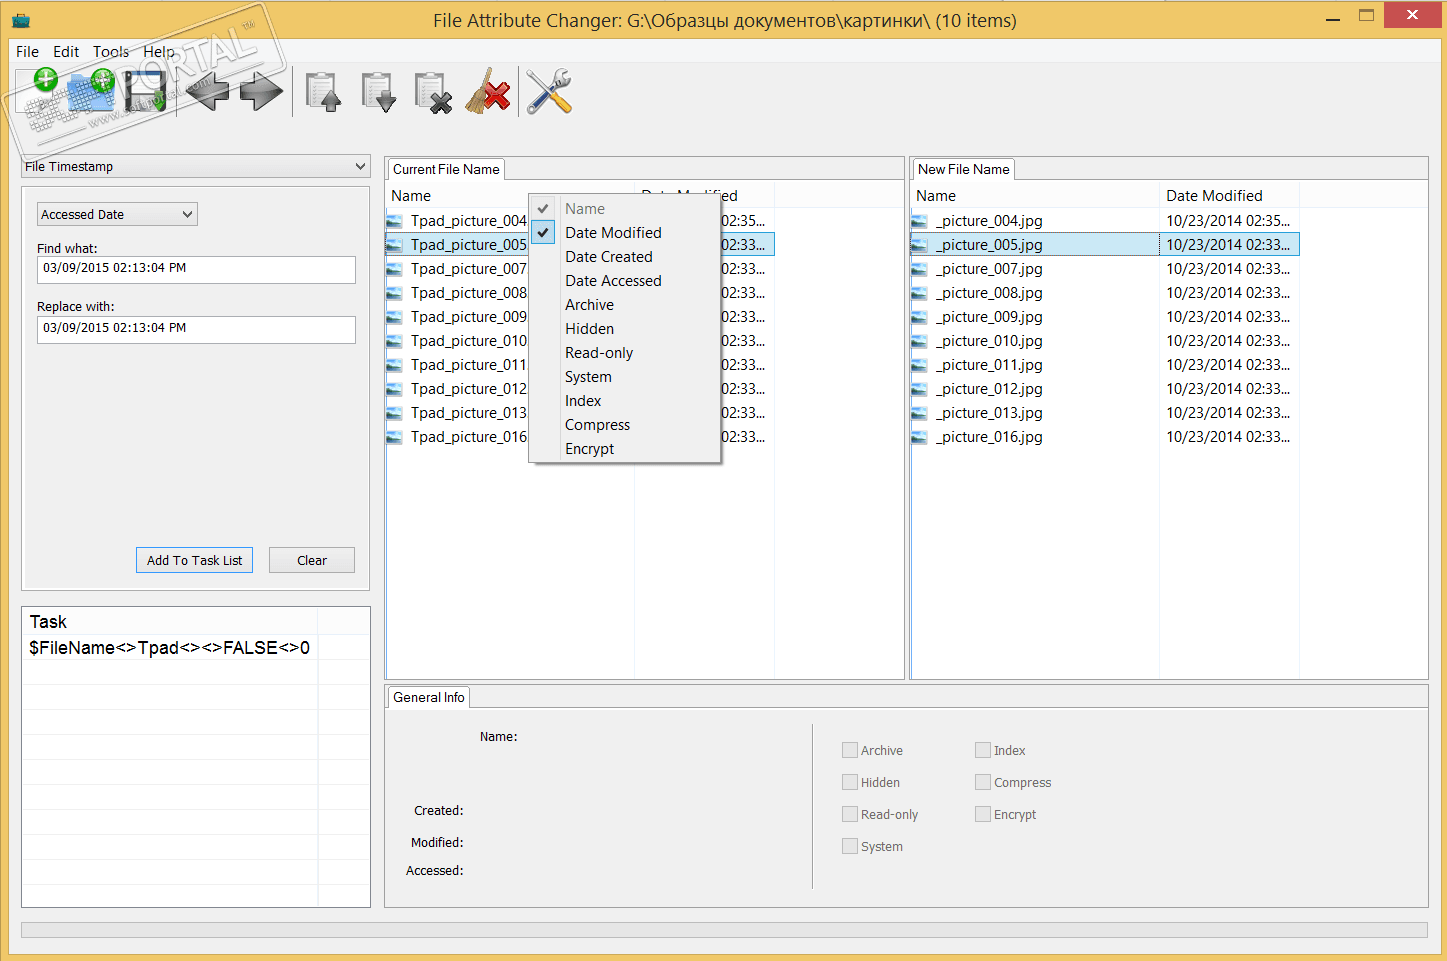
Task: Select Encrypt in the column context menu
Action: [625, 449]
